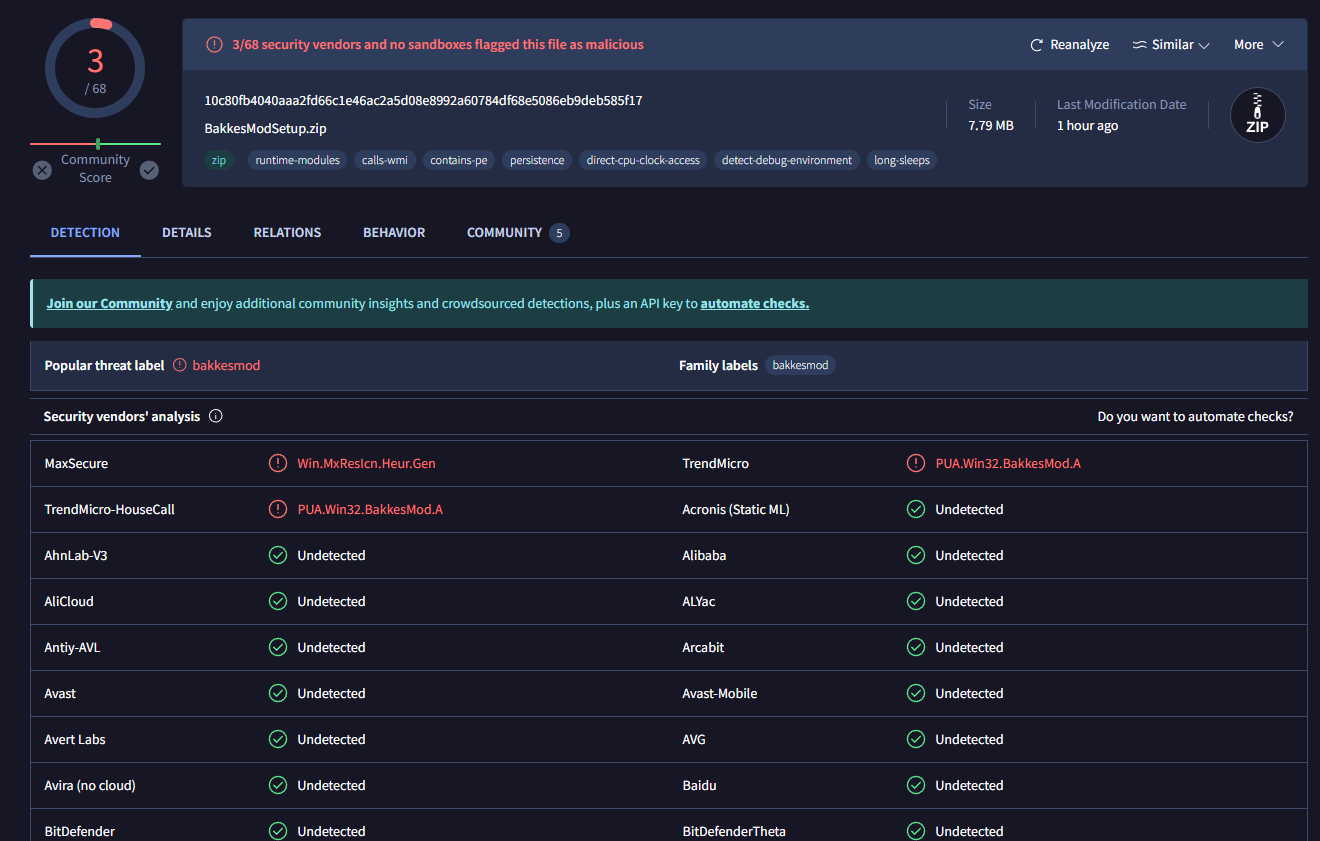1320x841 pixels.
Task: Click the green check icon for ALYac
Action: 916,601
